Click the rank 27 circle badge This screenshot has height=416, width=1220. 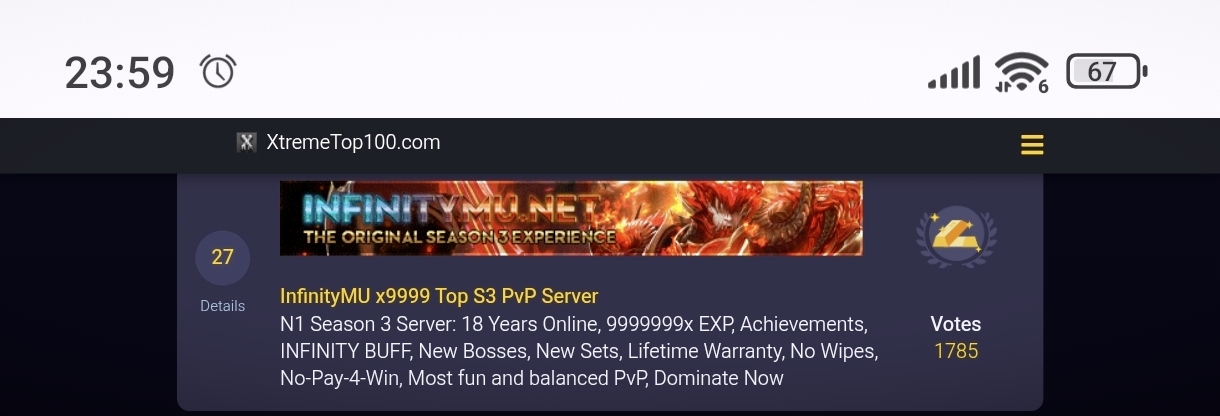[222, 257]
